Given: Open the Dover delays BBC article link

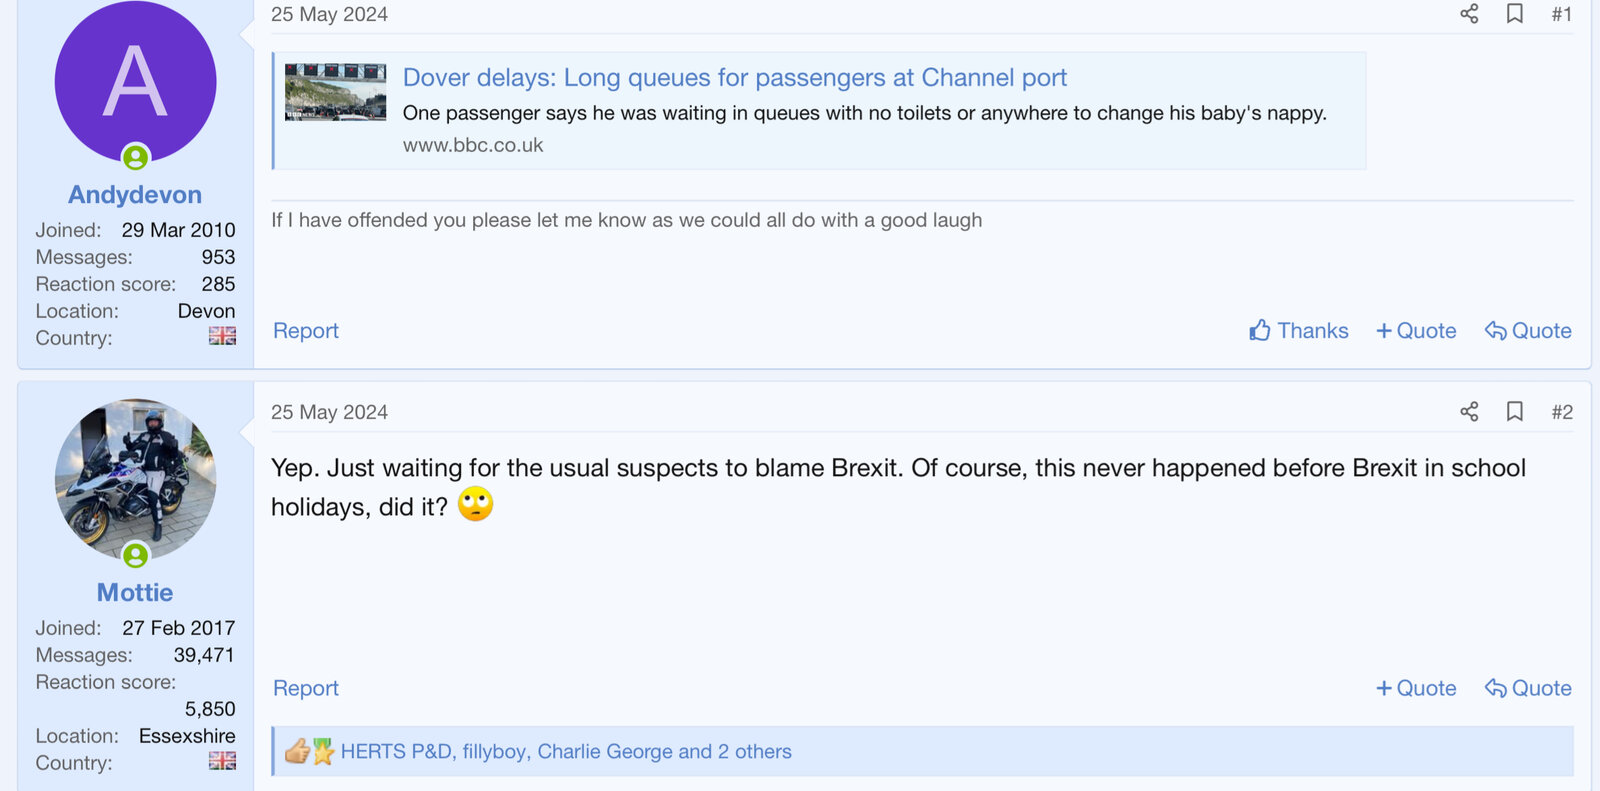Looking at the screenshot, I should tap(734, 78).
